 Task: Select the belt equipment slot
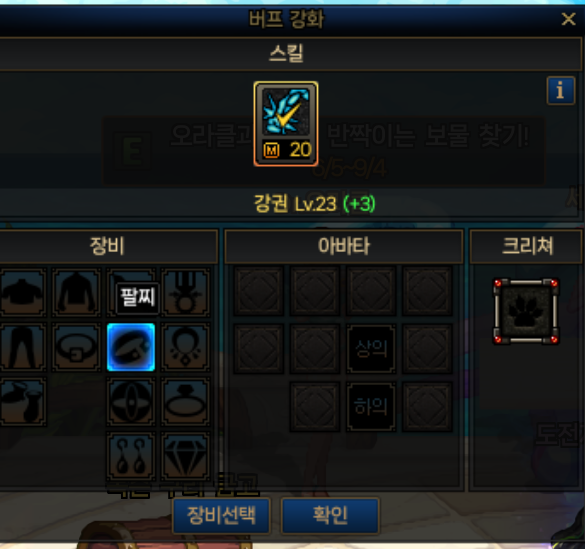(76, 347)
